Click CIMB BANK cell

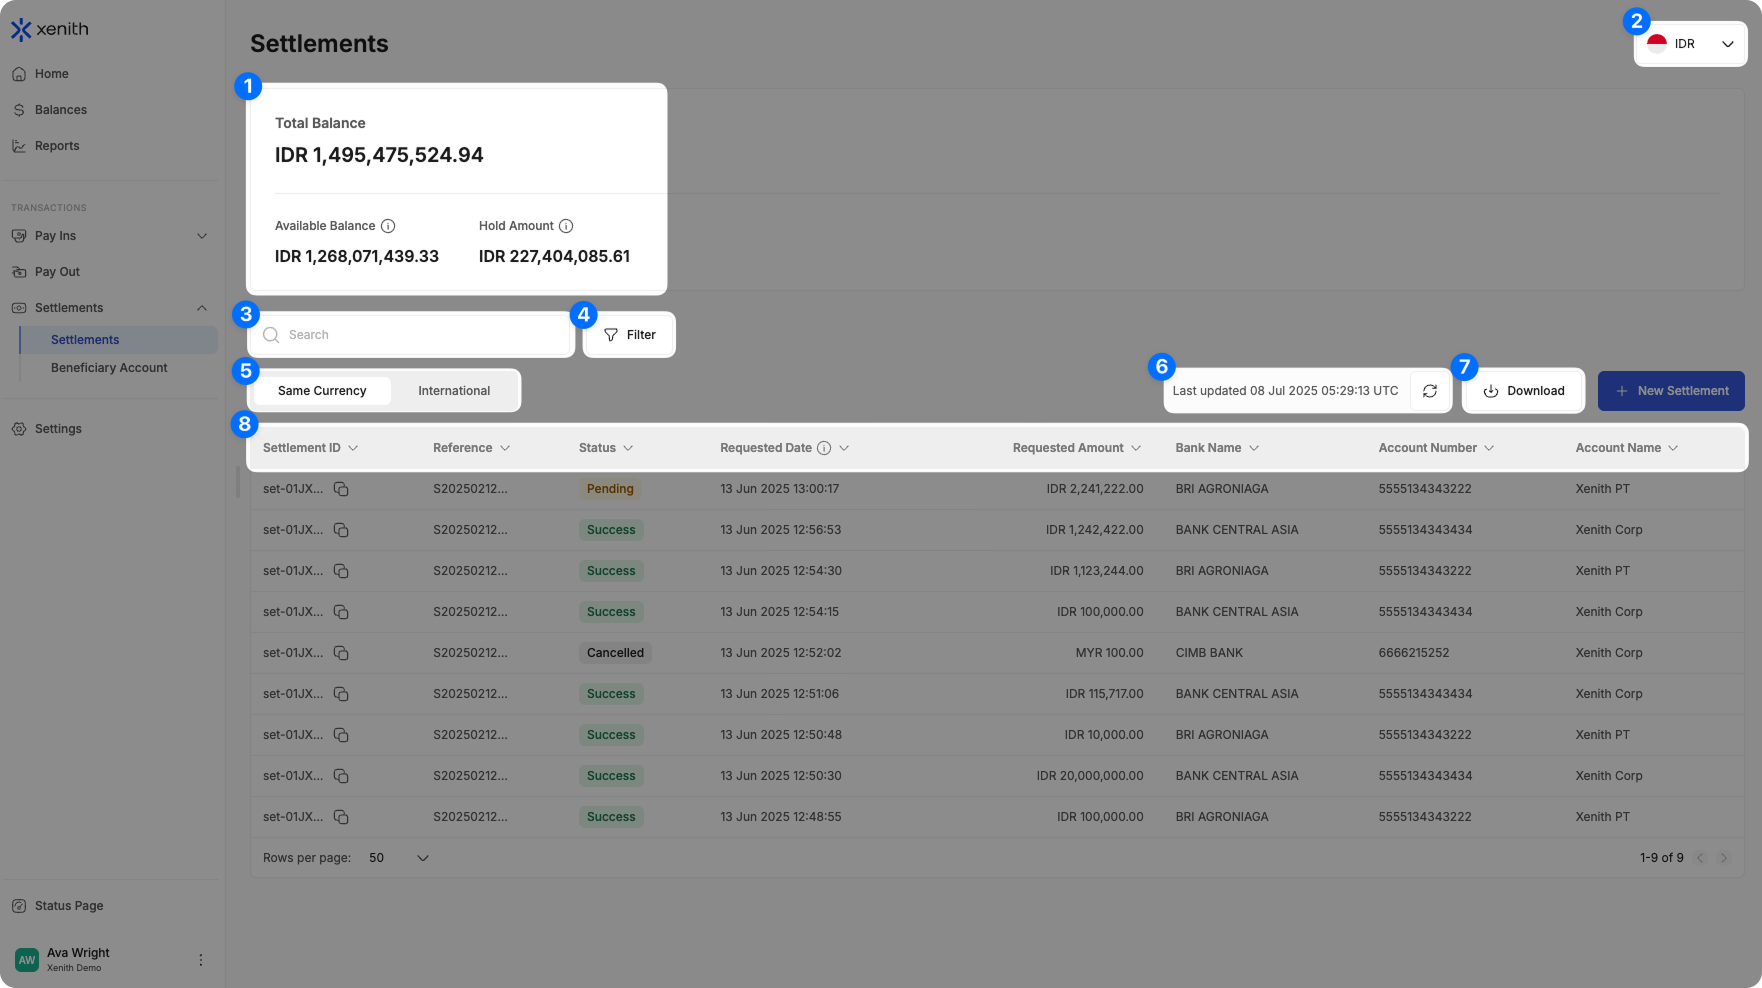click(1209, 653)
